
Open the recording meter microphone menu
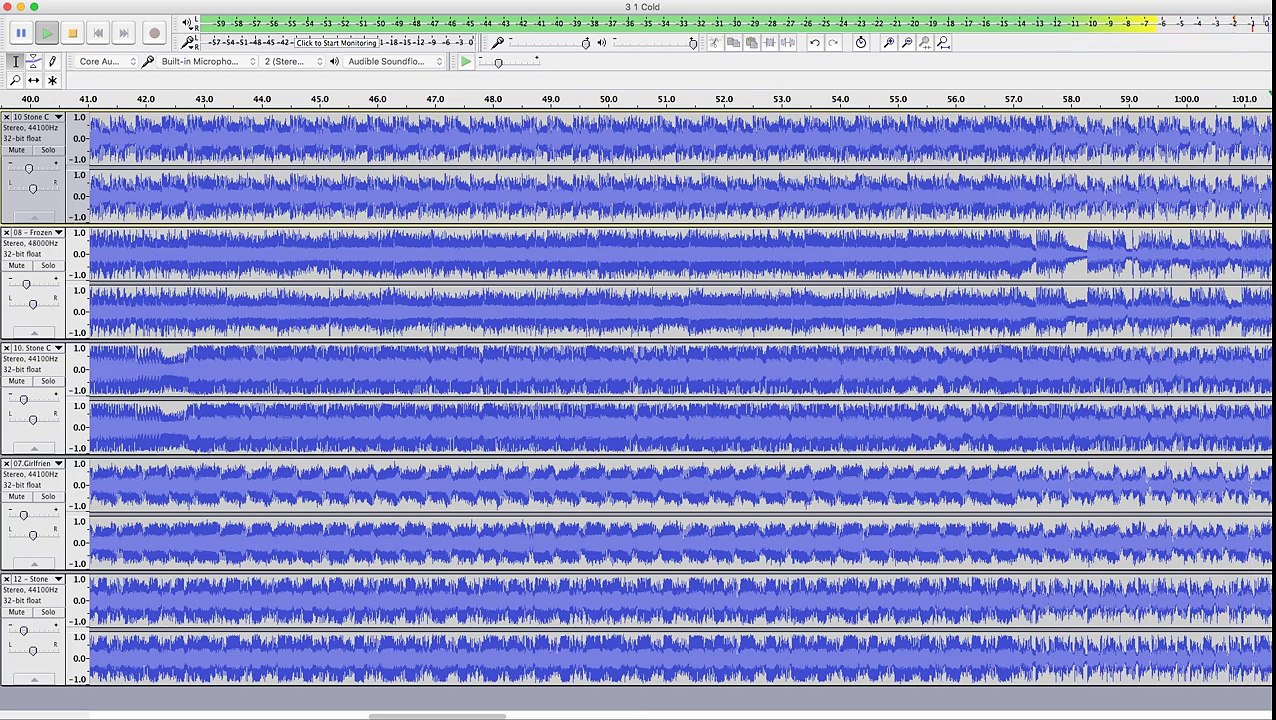189,42
